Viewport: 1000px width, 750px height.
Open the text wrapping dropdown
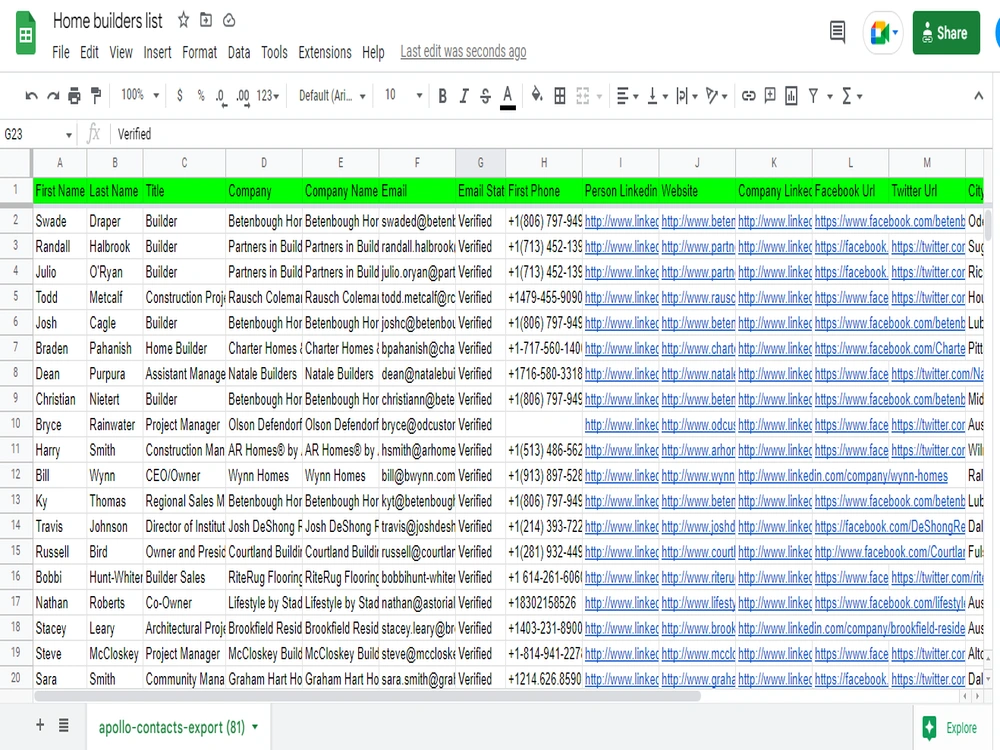point(687,96)
